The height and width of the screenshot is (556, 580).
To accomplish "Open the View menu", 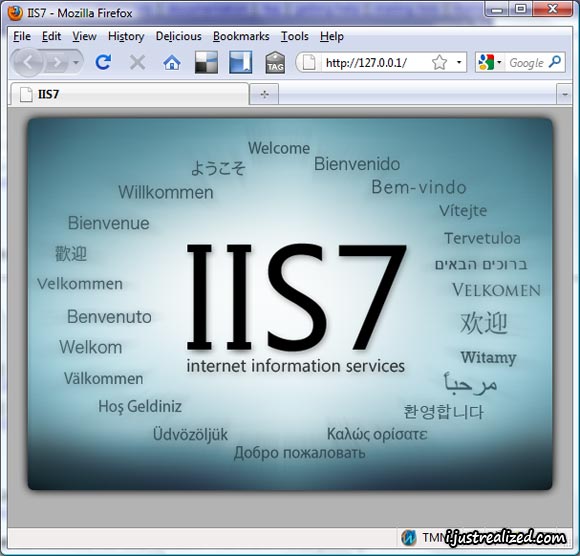I will tap(84, 36).
